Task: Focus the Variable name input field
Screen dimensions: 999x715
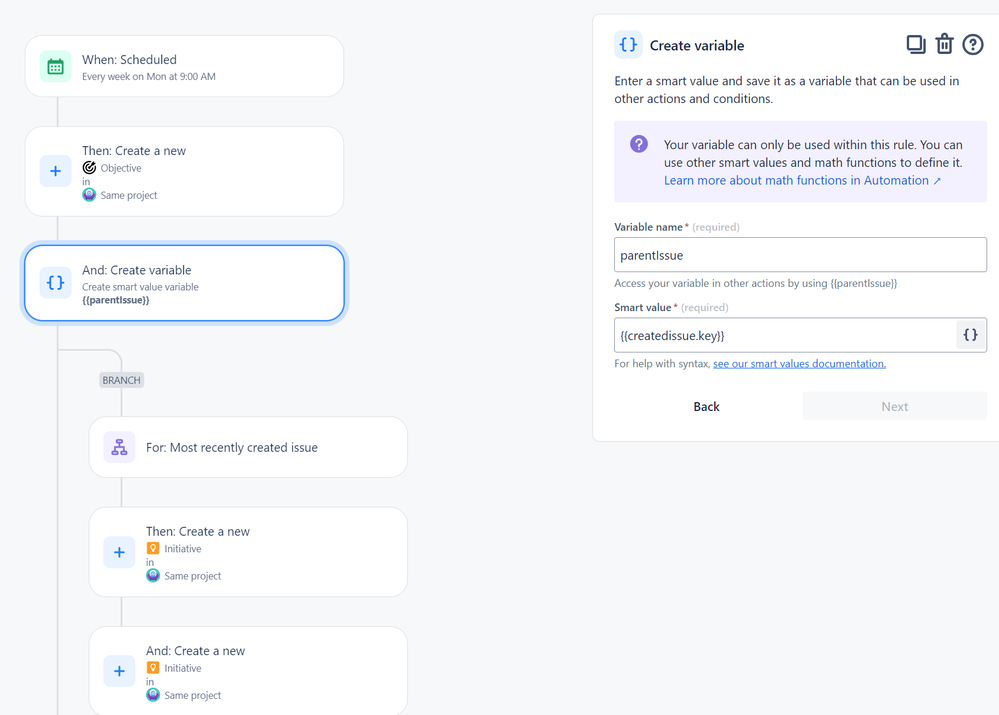Action: click(x=800, y=255)
